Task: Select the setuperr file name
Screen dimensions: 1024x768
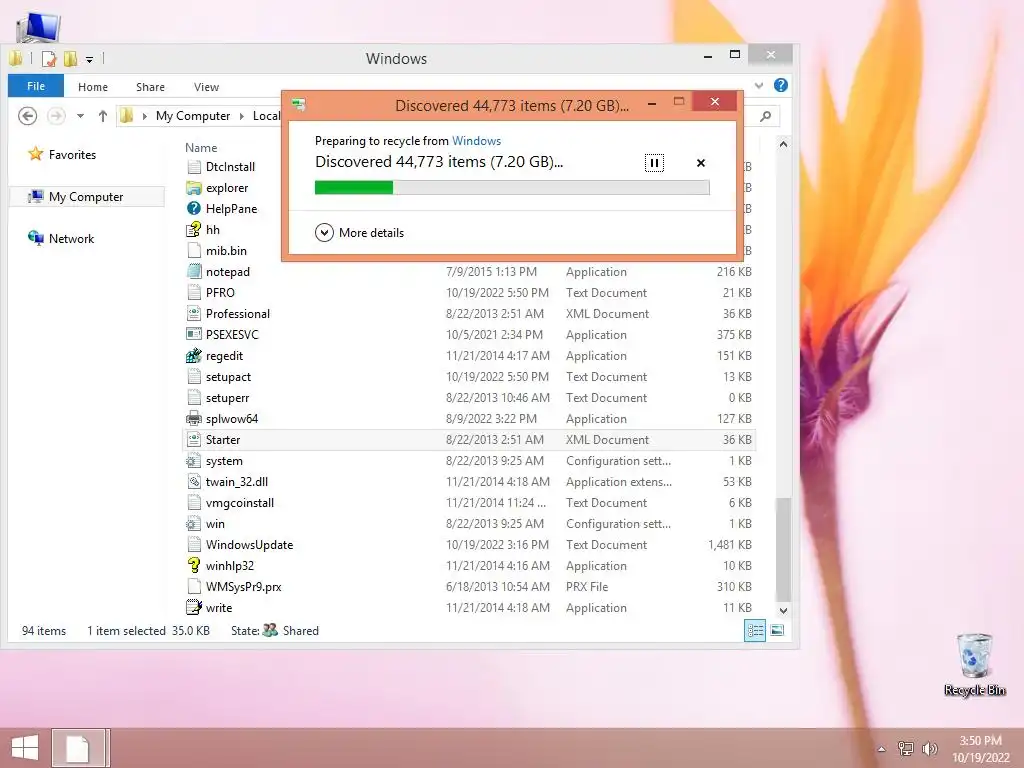Action: (x=227, y=398)
